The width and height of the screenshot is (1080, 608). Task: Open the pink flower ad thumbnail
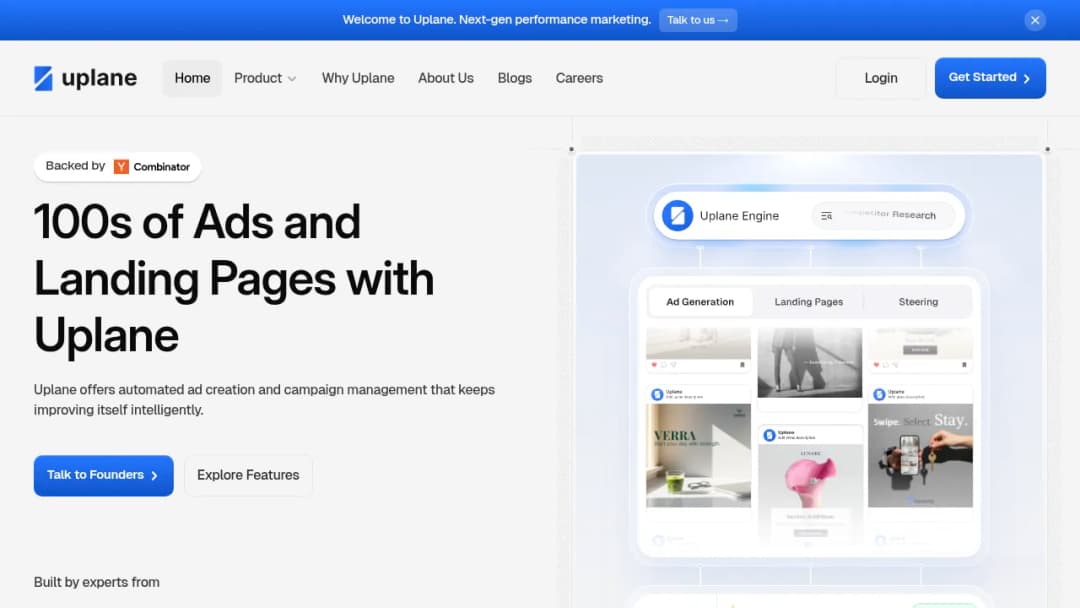click(x=810, y=492)
